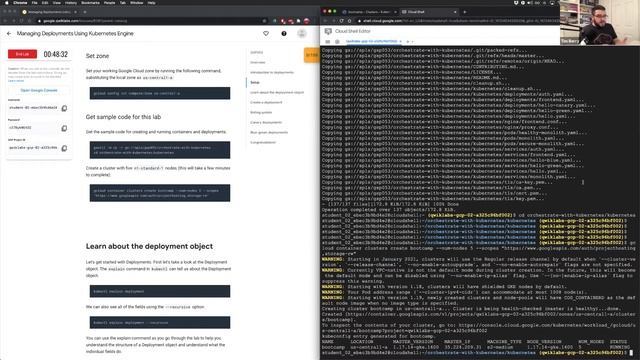This screenshot has width=640, height=360.
Task: Click the kubectl explain deployment --recursive block
Action: (160, 322)
